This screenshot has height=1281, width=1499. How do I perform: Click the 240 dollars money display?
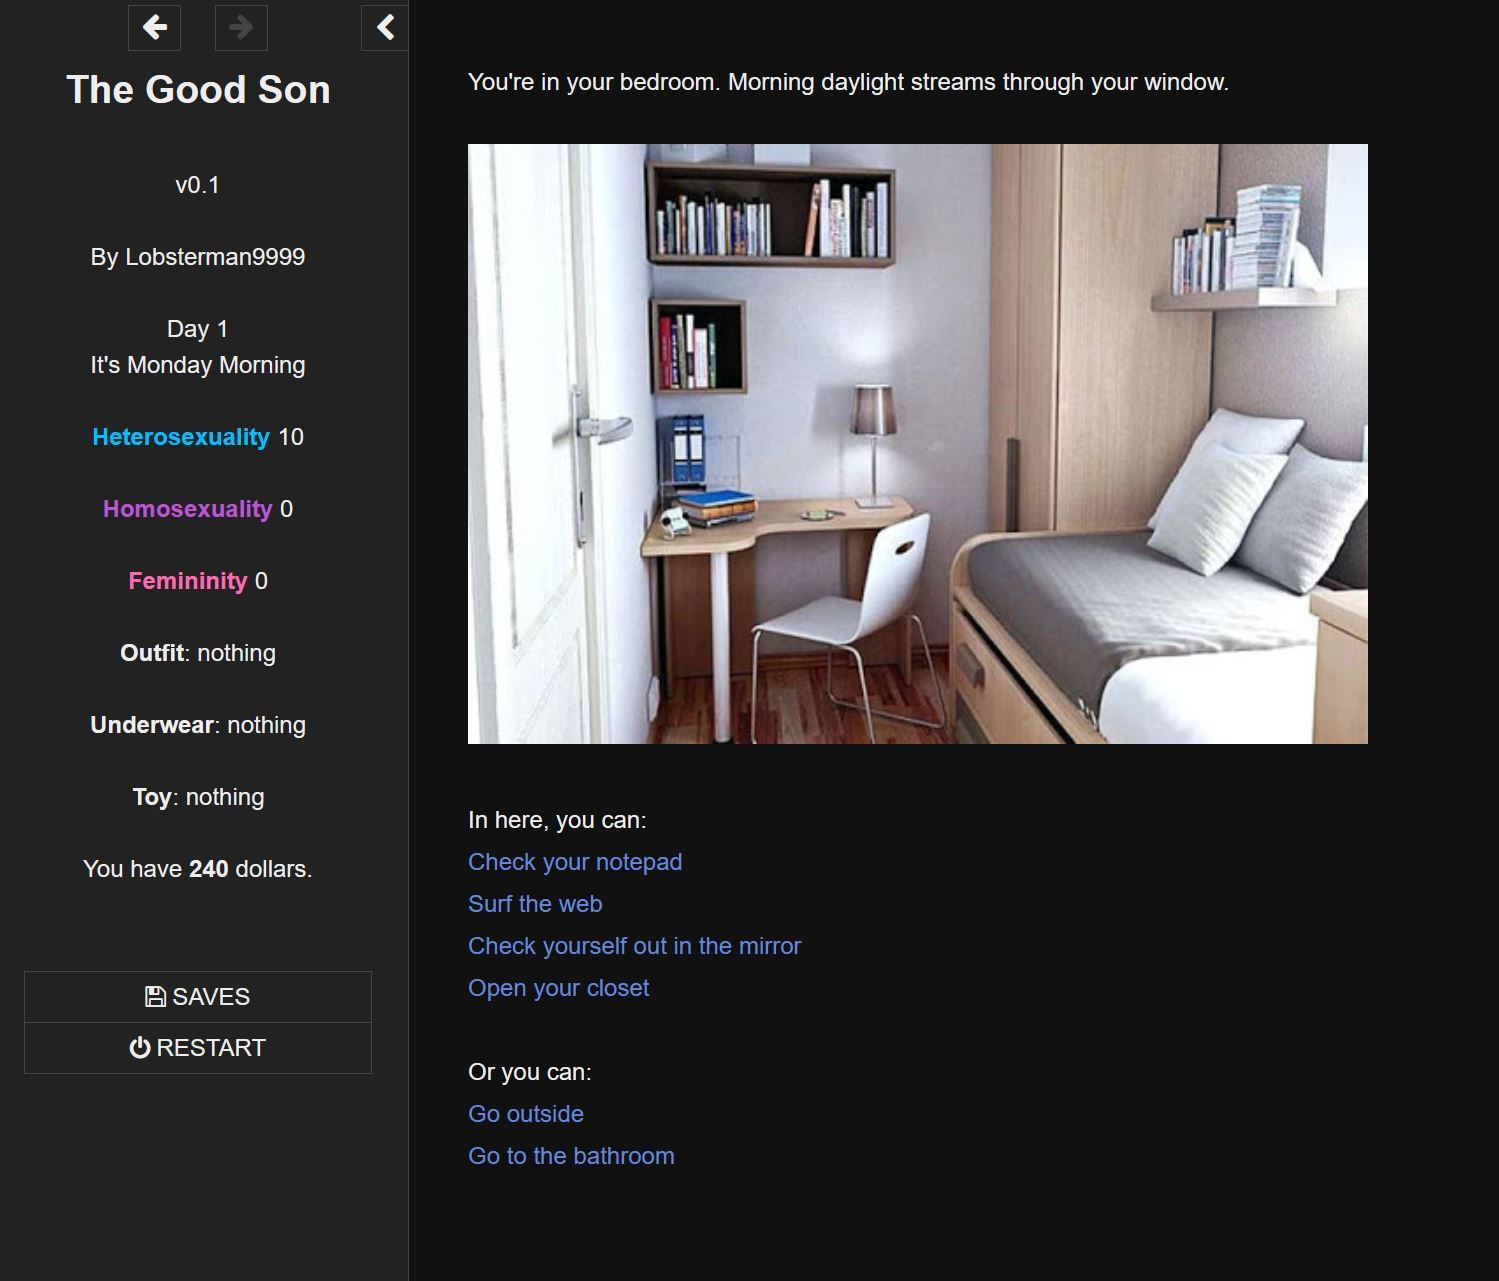point(198,868)
